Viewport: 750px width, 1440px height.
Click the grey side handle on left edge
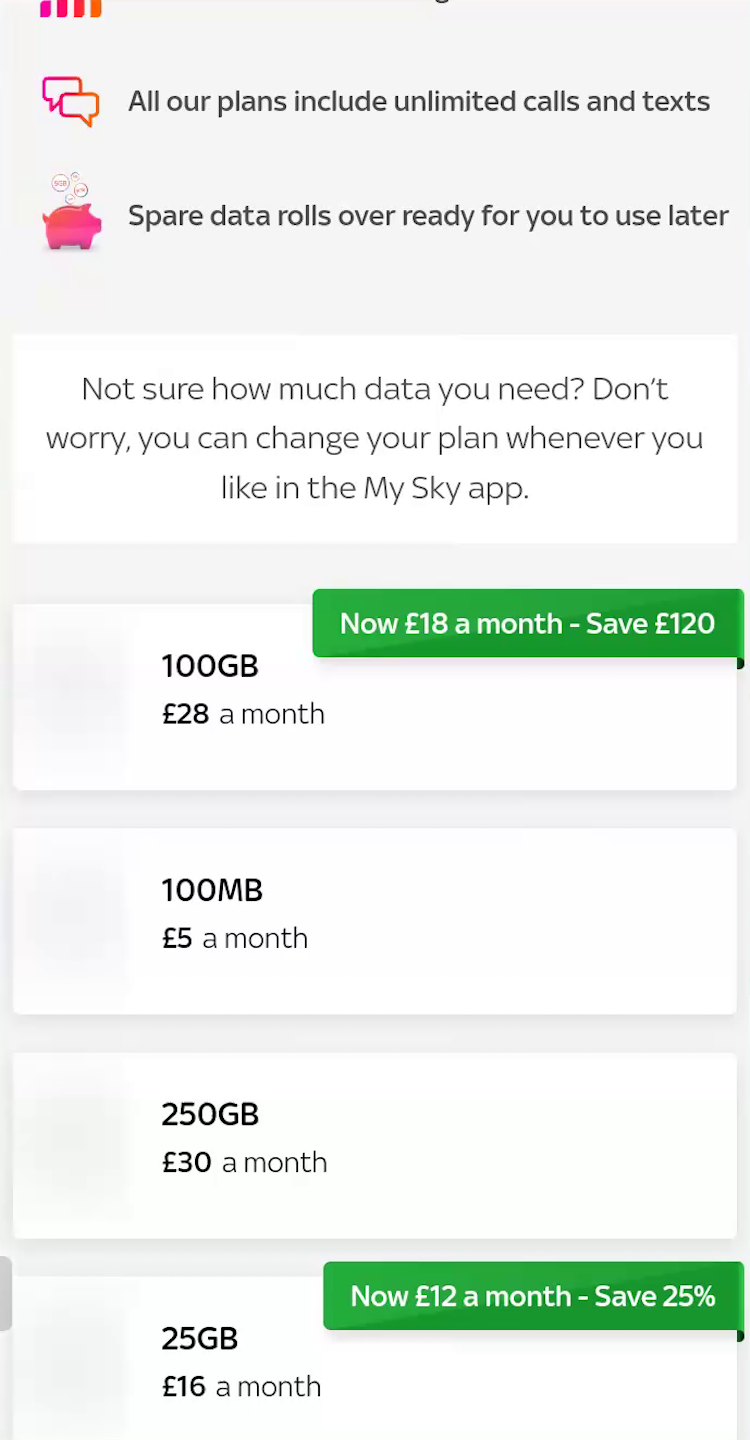coord(5,1293)
